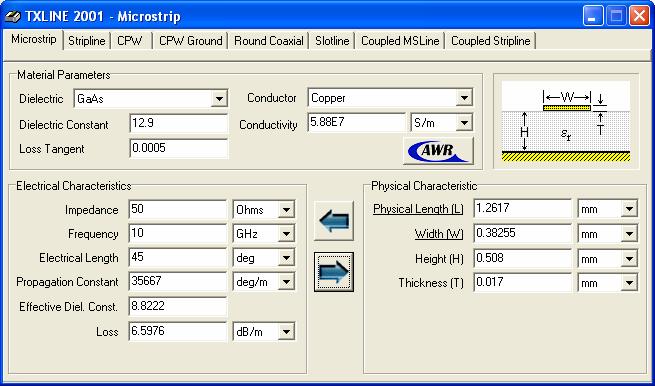Click the Loss field 6.5976
Viewport: 655px width, 386px height.
[x=178, y=332]
